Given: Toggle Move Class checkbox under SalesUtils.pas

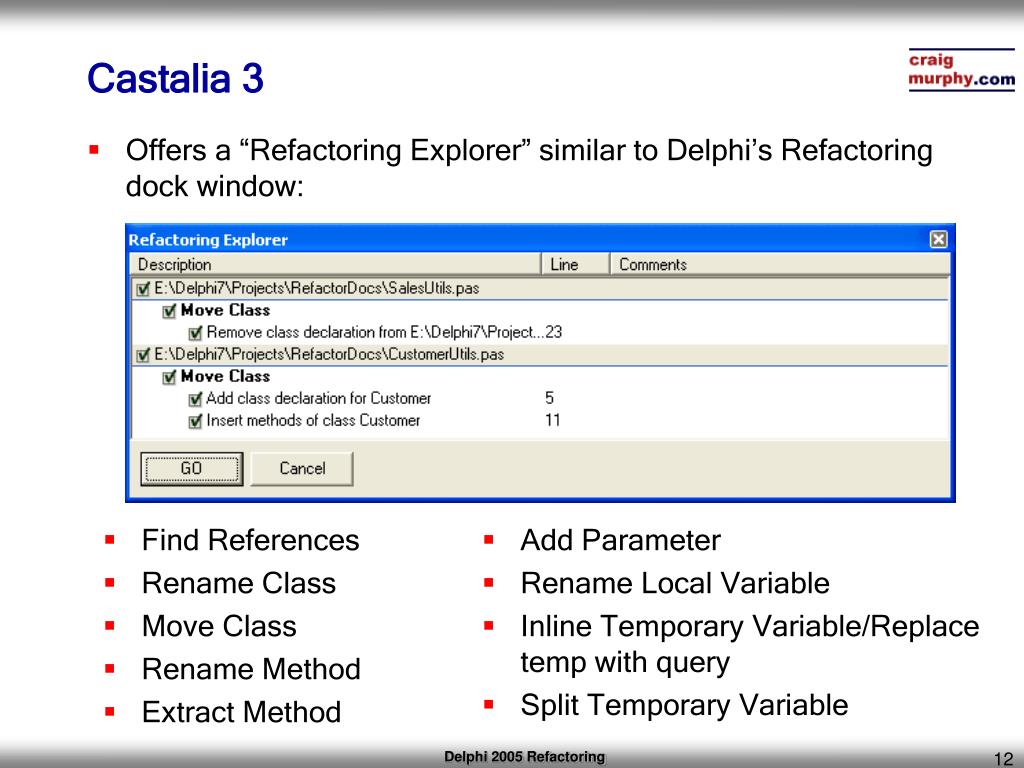Looking at the screenshot, I should (169, 311).
